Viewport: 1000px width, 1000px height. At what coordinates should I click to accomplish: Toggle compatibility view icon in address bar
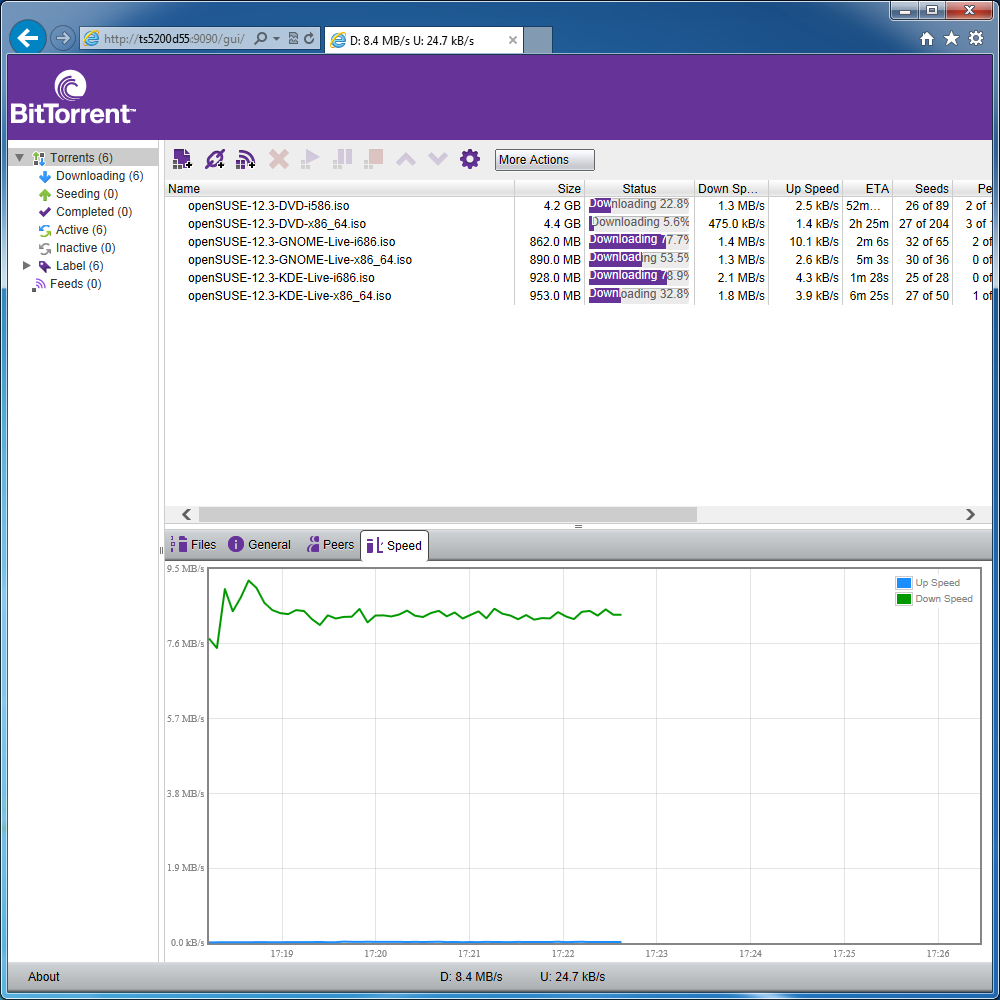tap(293, 39)
